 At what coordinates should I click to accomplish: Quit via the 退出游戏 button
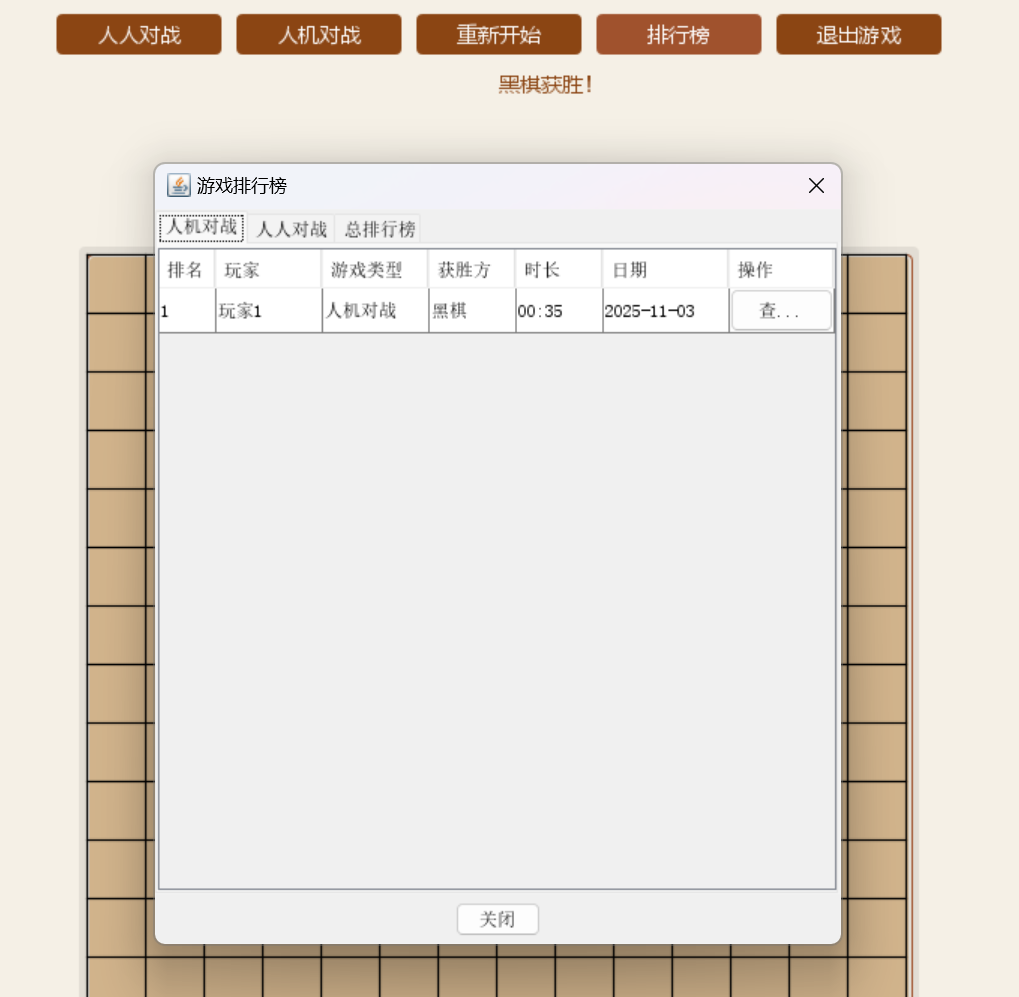(x=858, y=34)
